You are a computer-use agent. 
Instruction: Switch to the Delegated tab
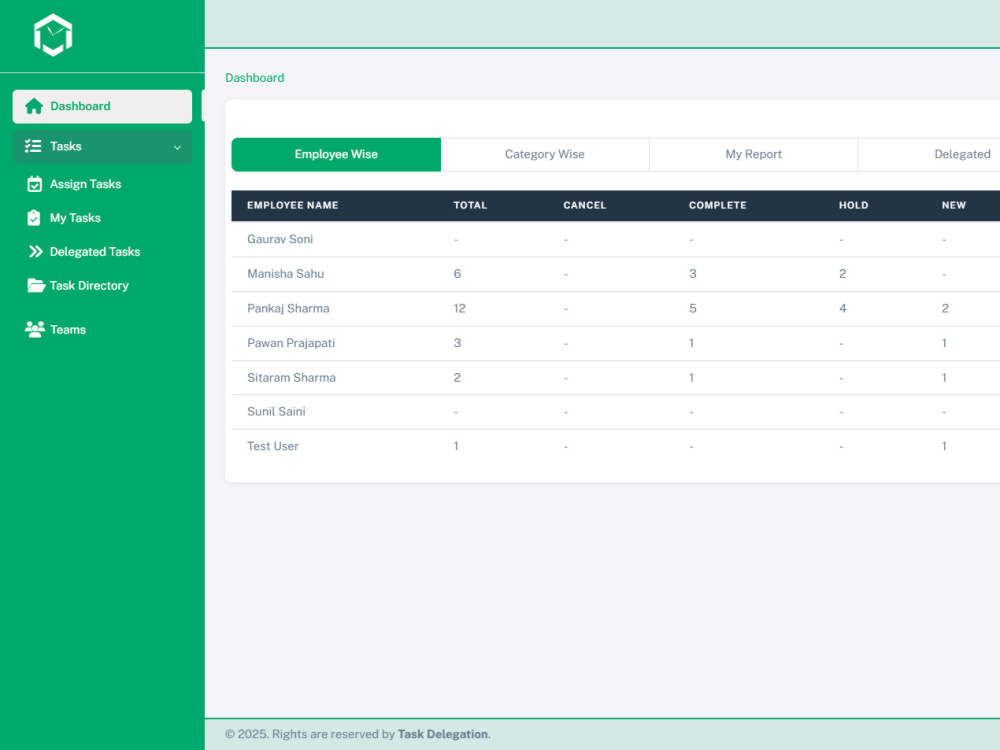coord(929,154)
